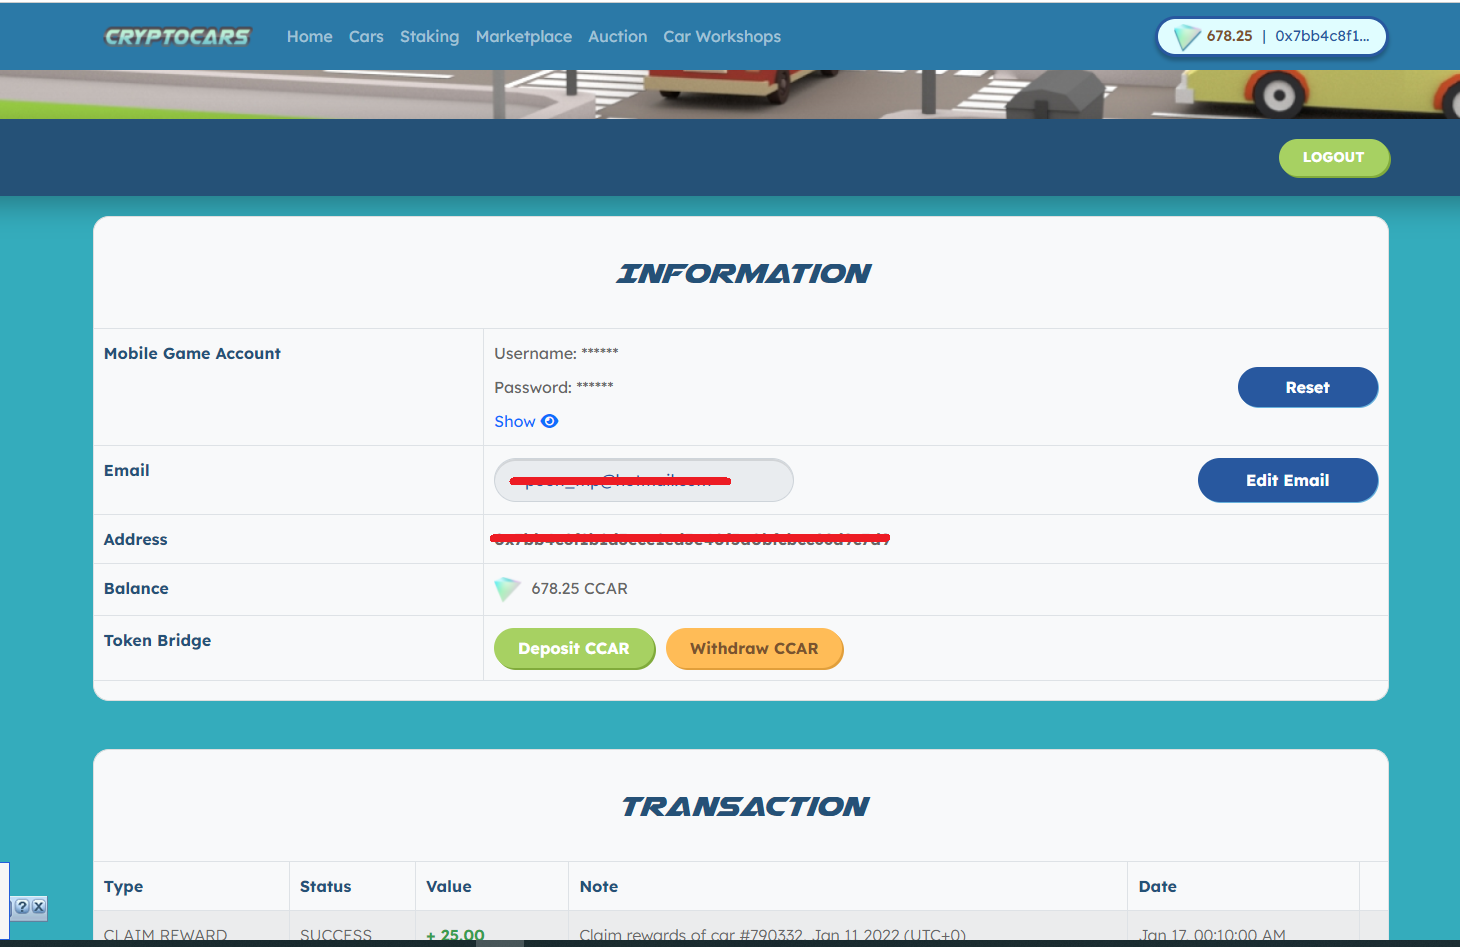Click the Username masked value
This screenshot has height=948, width=1464.
600,352
